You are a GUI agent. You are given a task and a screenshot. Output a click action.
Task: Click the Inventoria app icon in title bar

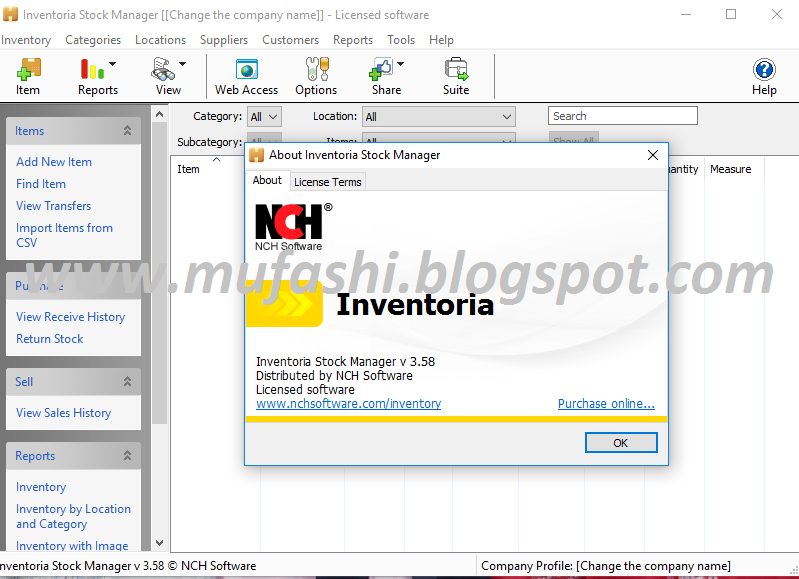10,14
